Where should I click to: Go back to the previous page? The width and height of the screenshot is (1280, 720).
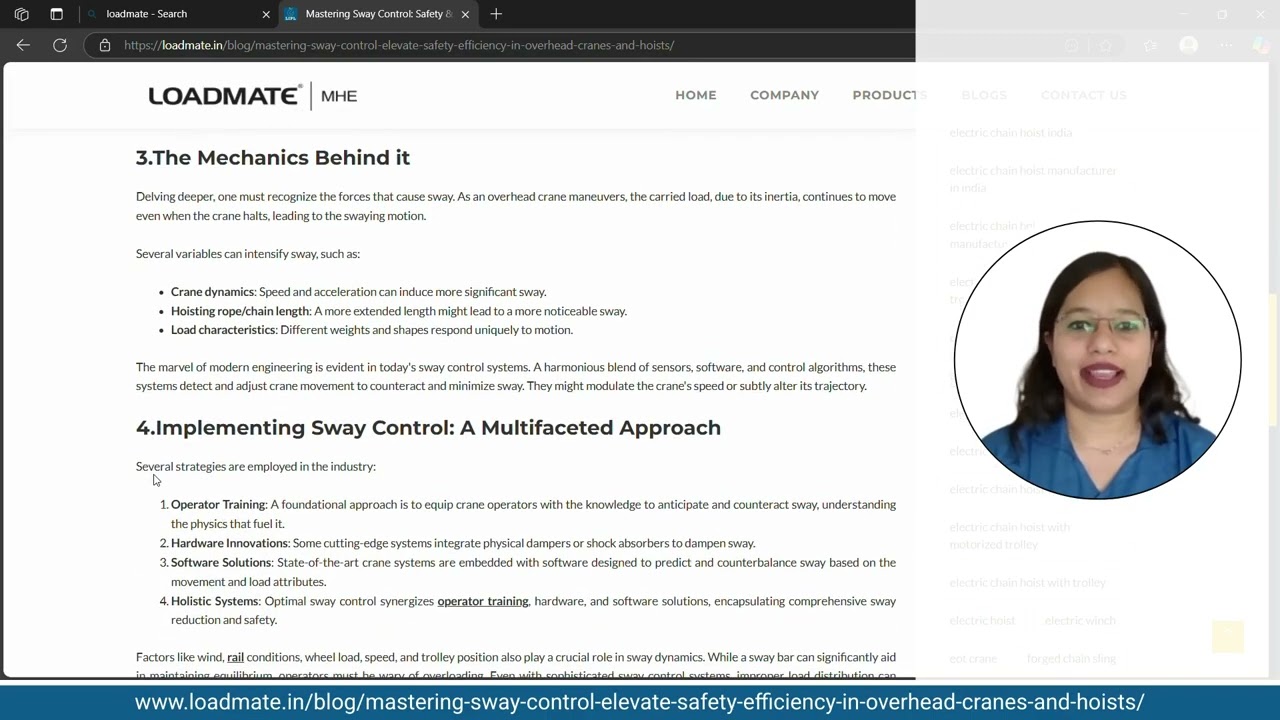[23, 45]
